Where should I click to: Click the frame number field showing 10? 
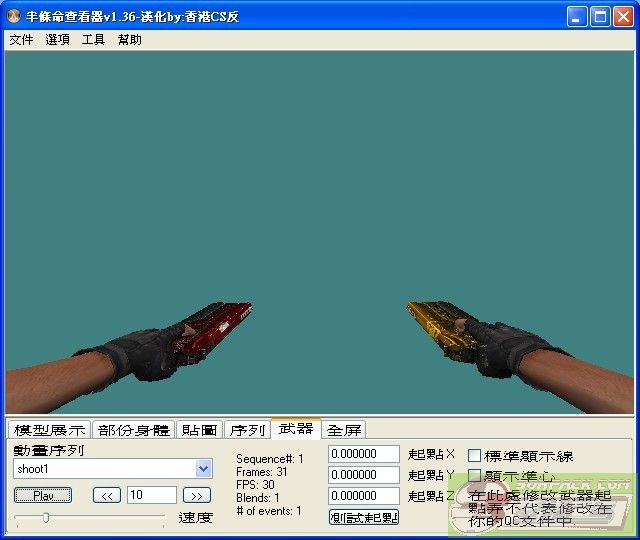(x=151, y=495)
